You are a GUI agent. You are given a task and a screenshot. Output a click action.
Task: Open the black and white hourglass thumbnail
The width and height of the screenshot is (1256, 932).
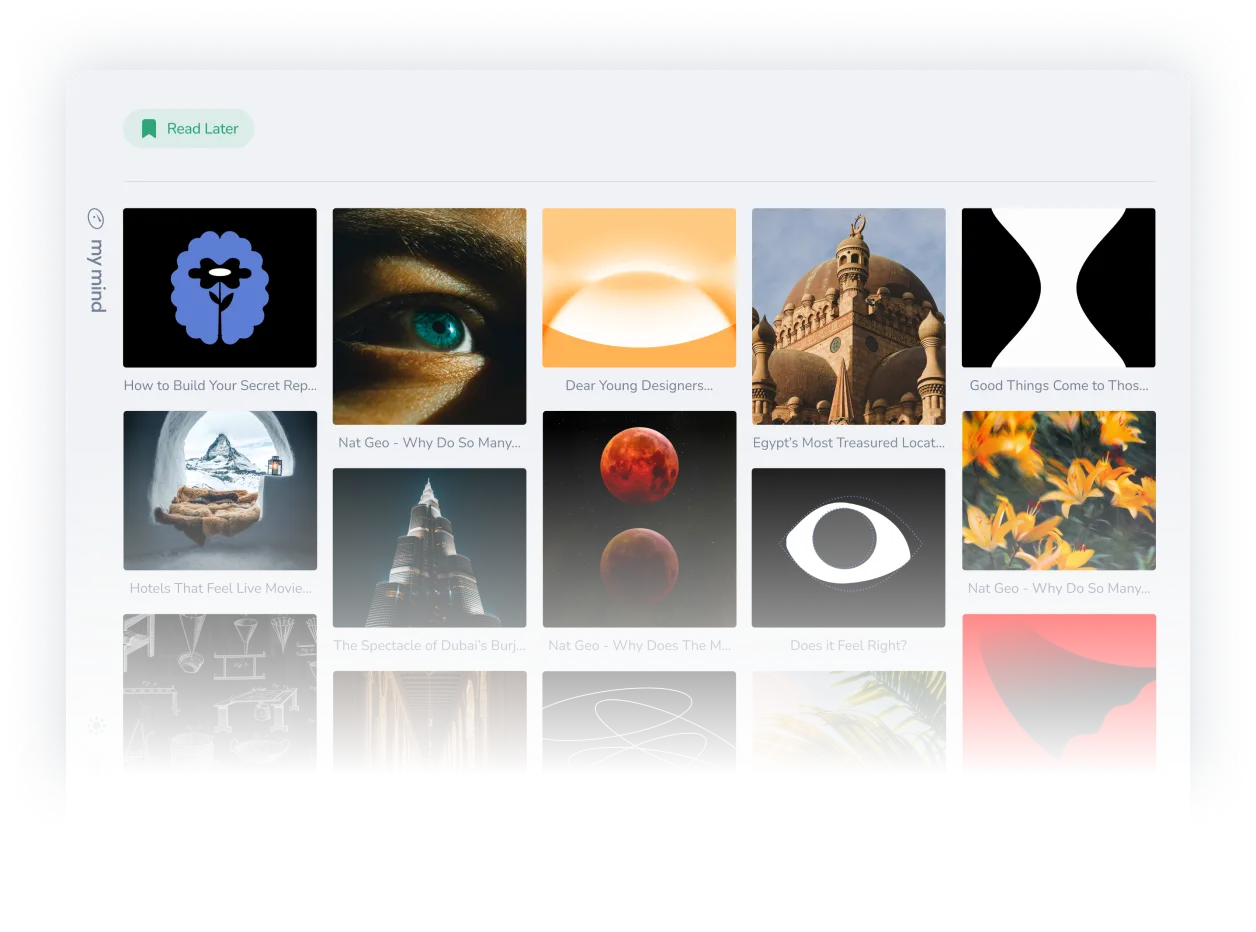point(1059,288)
